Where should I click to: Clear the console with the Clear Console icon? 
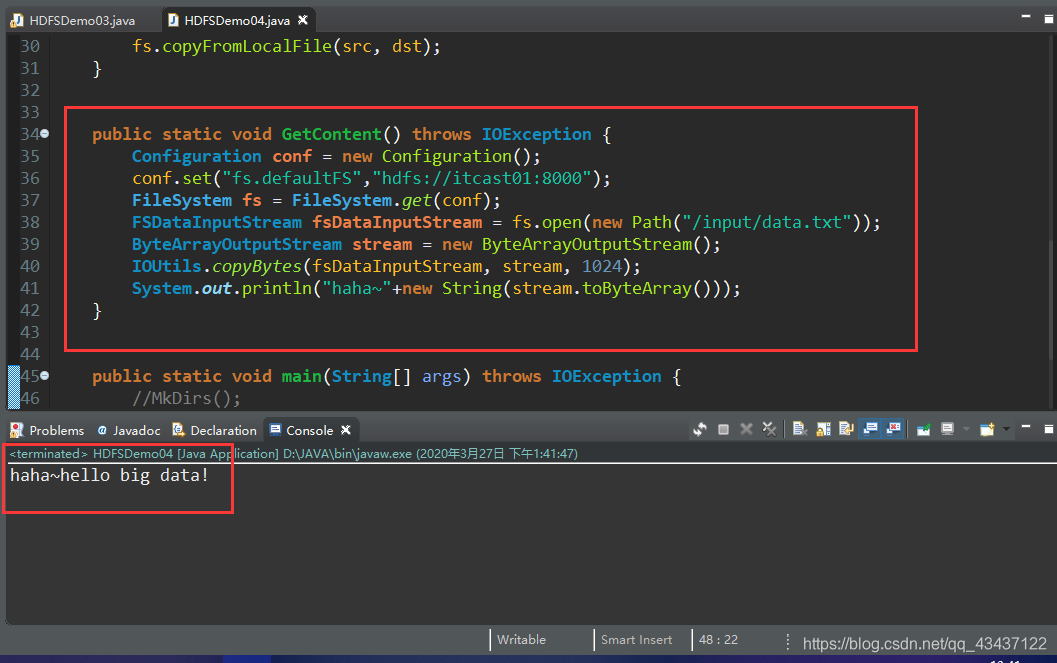pyautogui.click(x=800, y=429)
